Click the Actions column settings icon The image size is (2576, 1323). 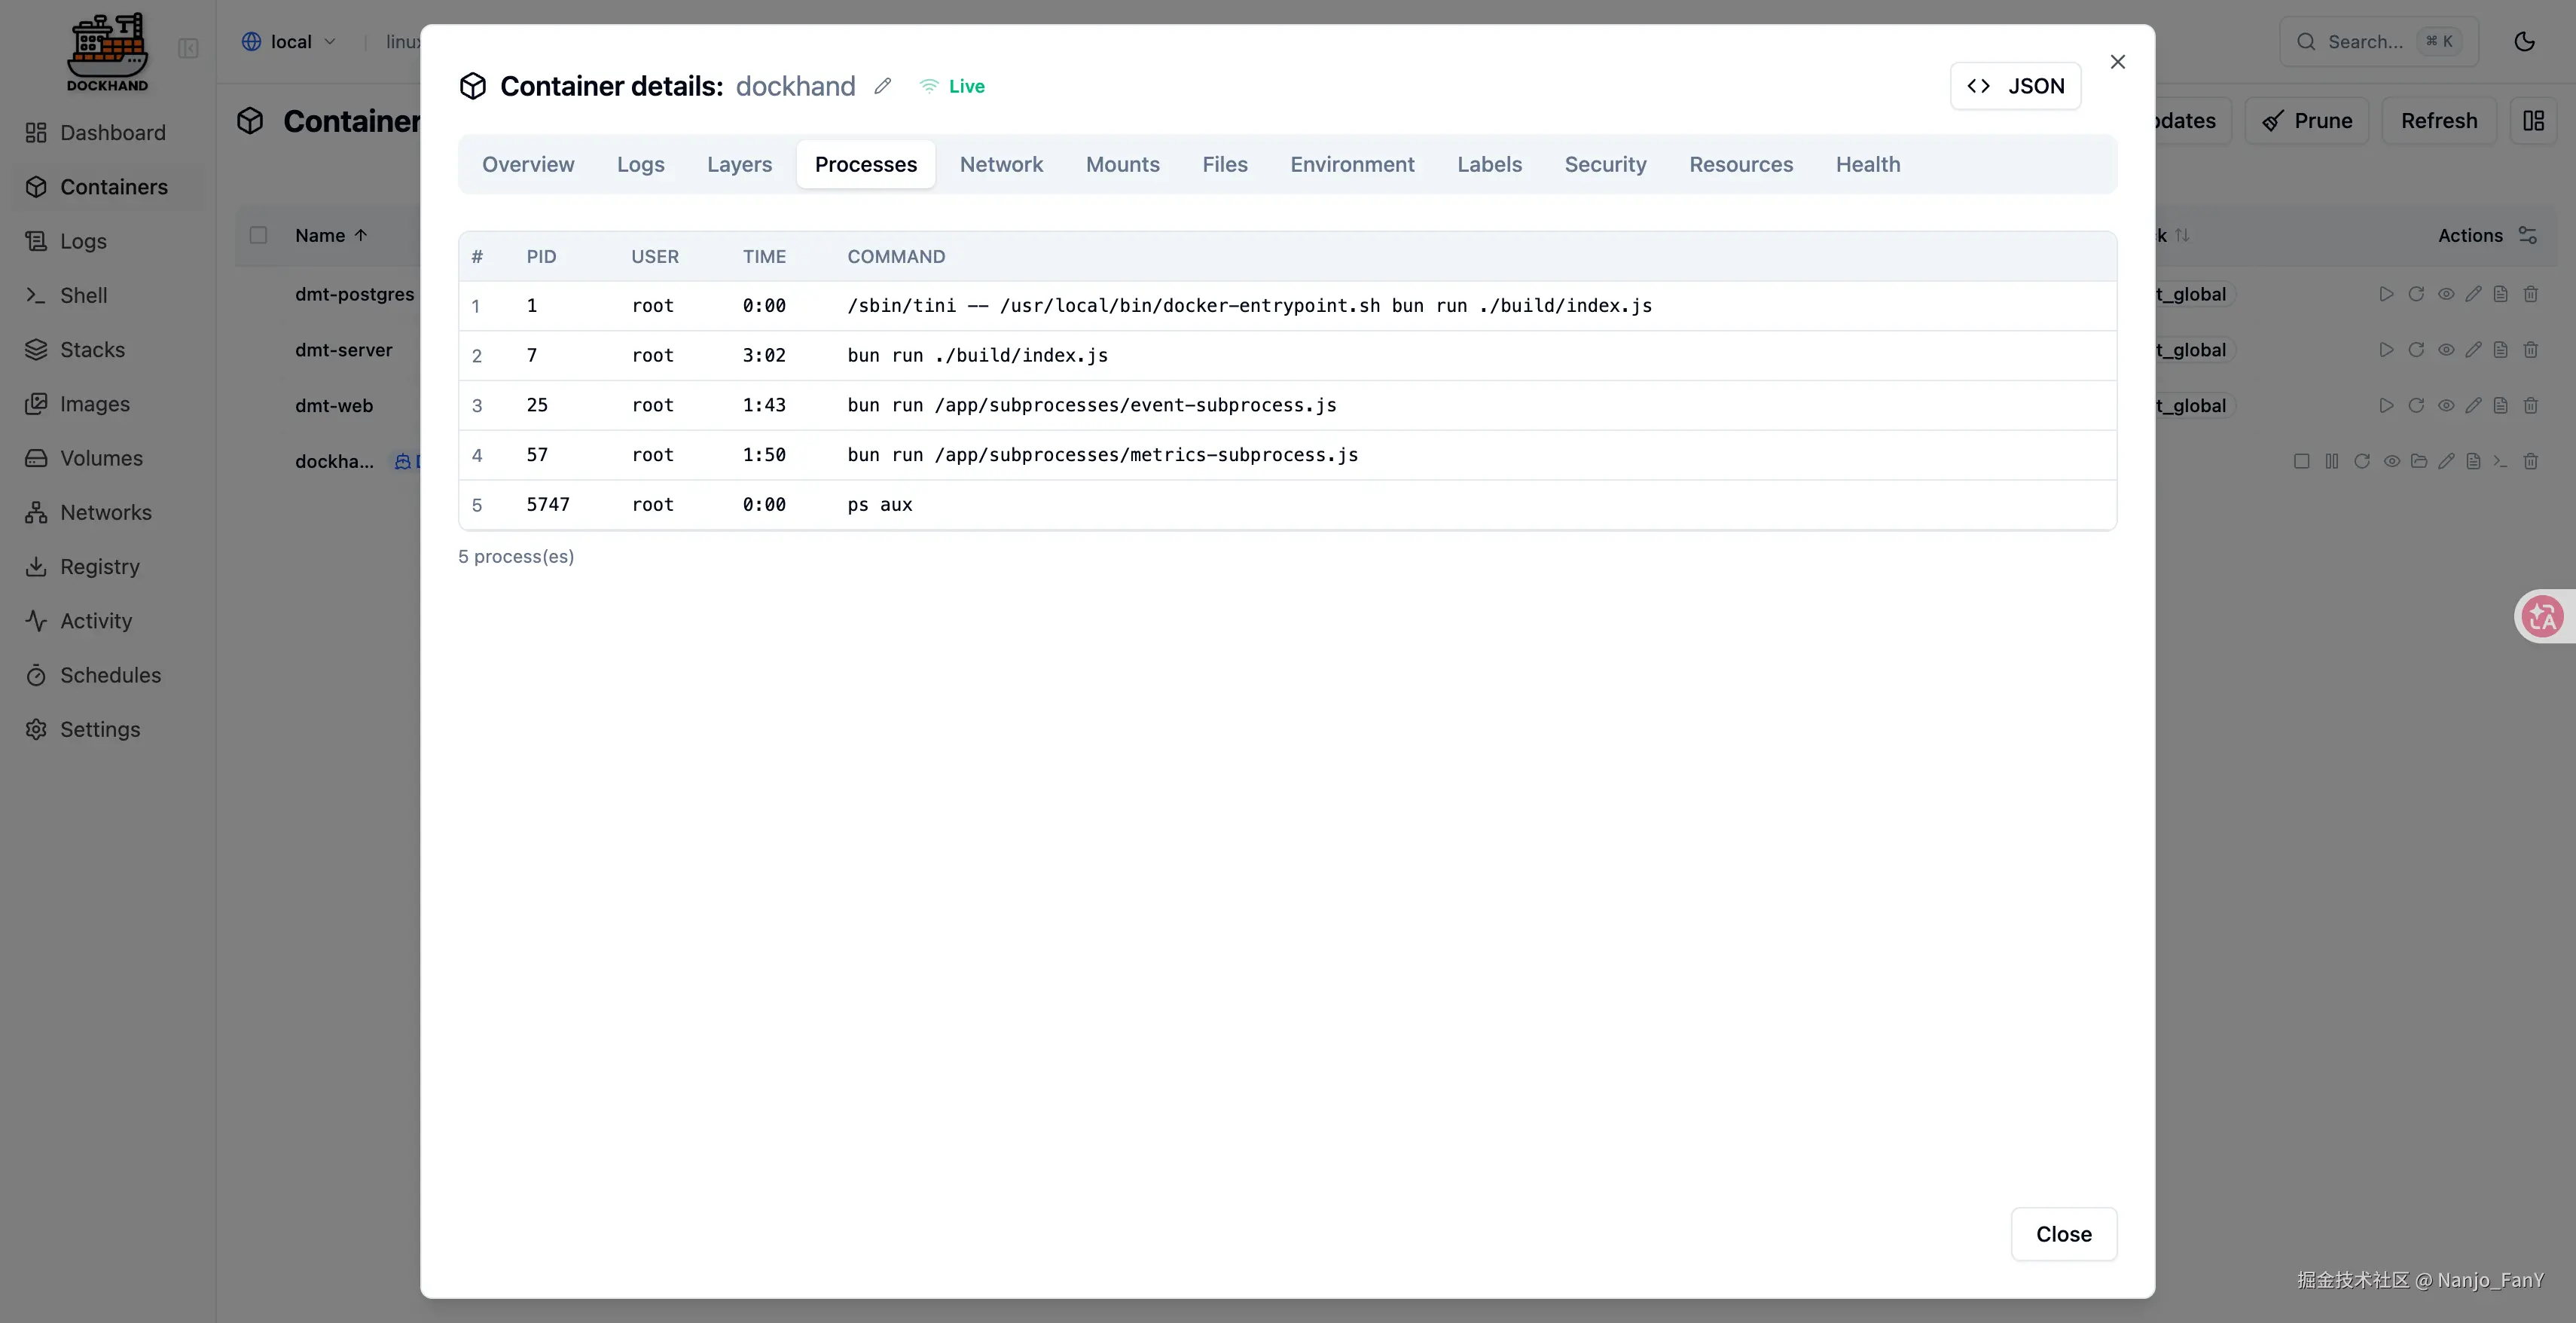coord(2528,235)
